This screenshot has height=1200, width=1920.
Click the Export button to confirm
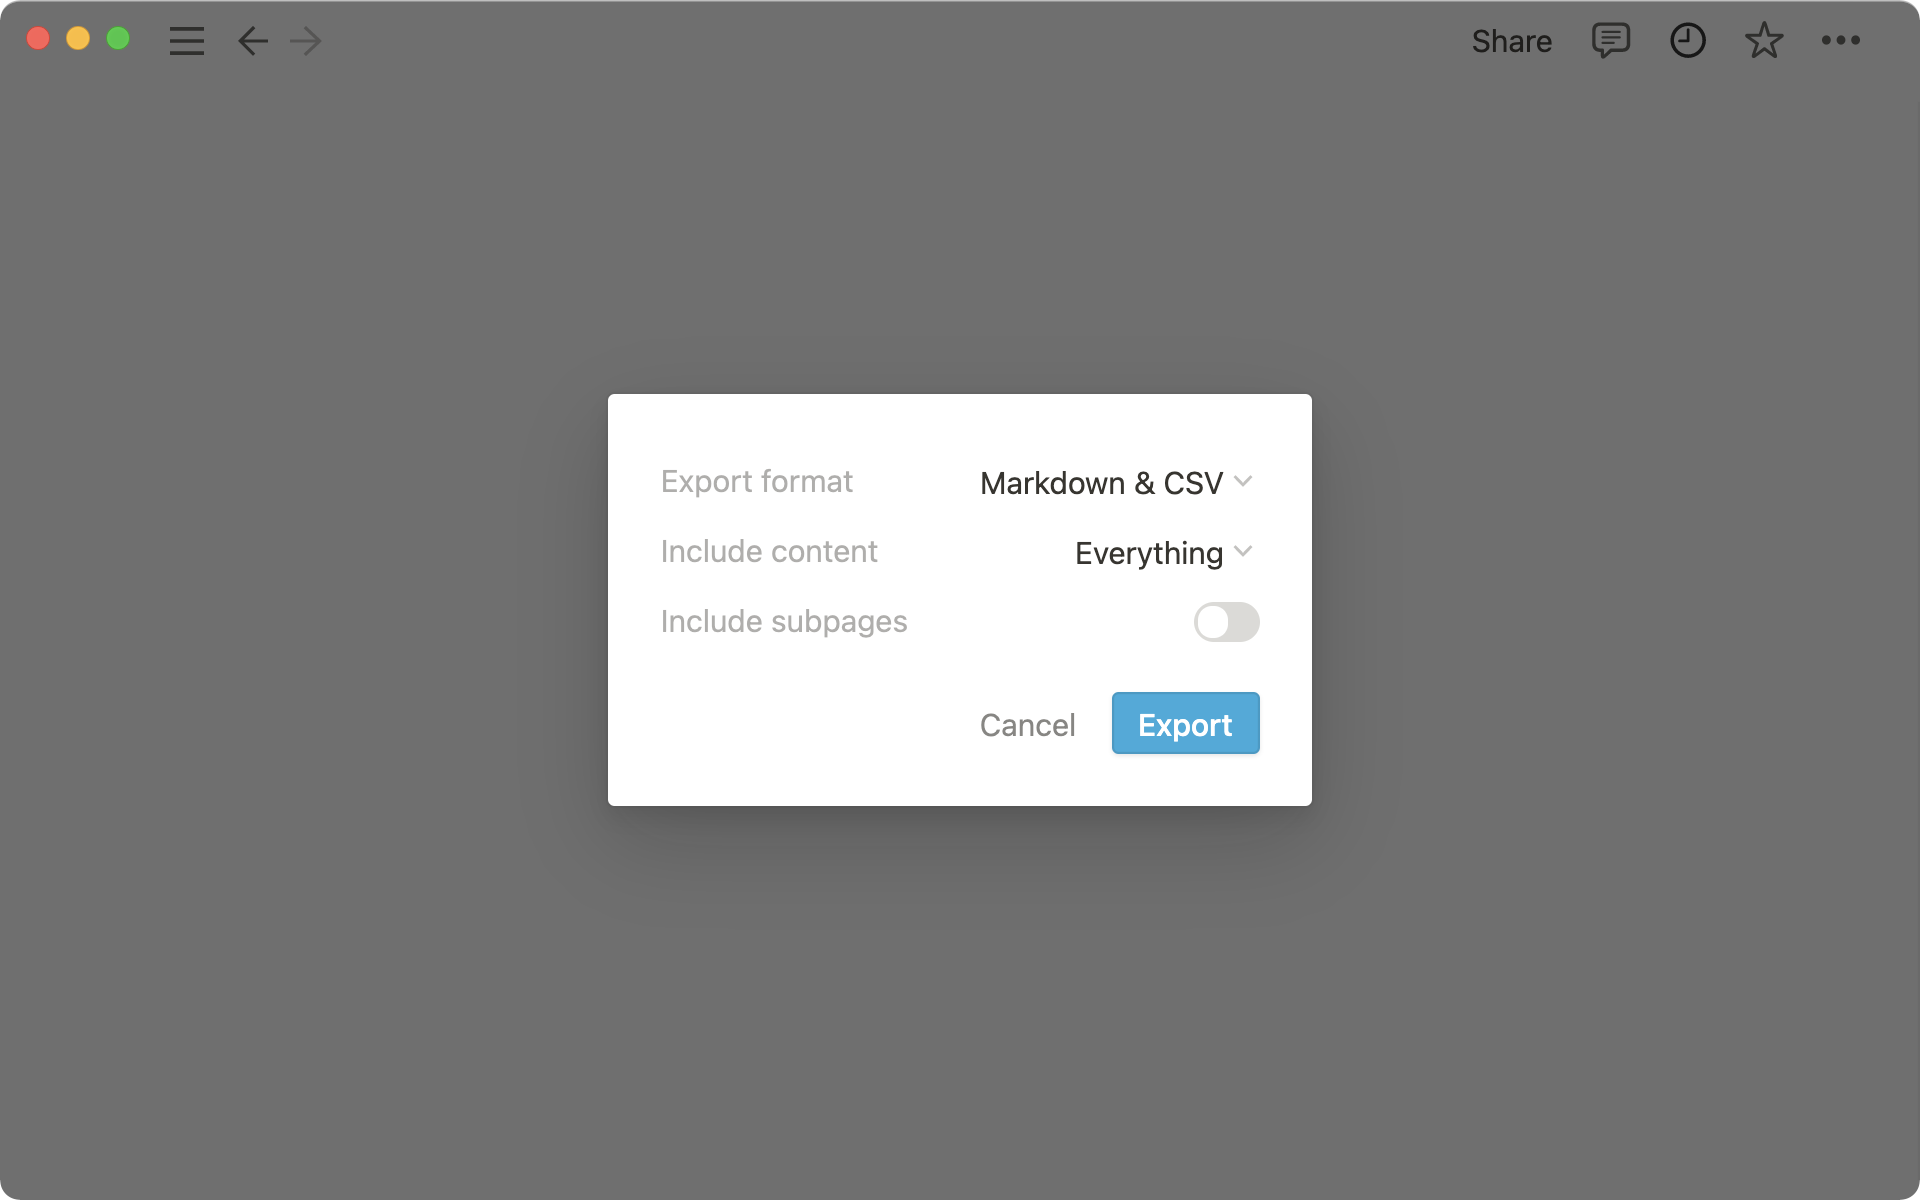pos(1185,723)
